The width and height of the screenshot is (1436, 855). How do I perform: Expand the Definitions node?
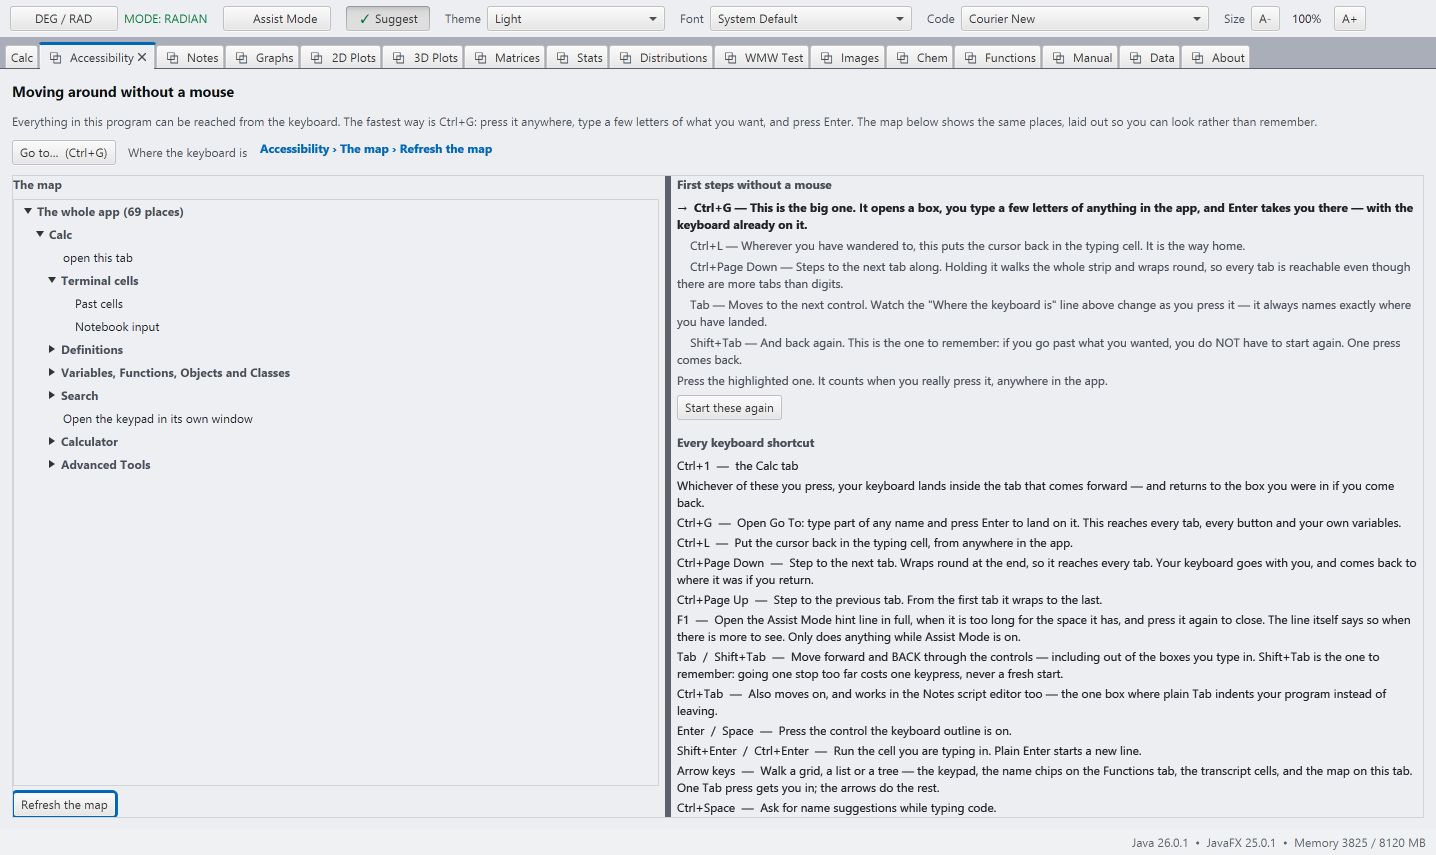coord(52,350)
